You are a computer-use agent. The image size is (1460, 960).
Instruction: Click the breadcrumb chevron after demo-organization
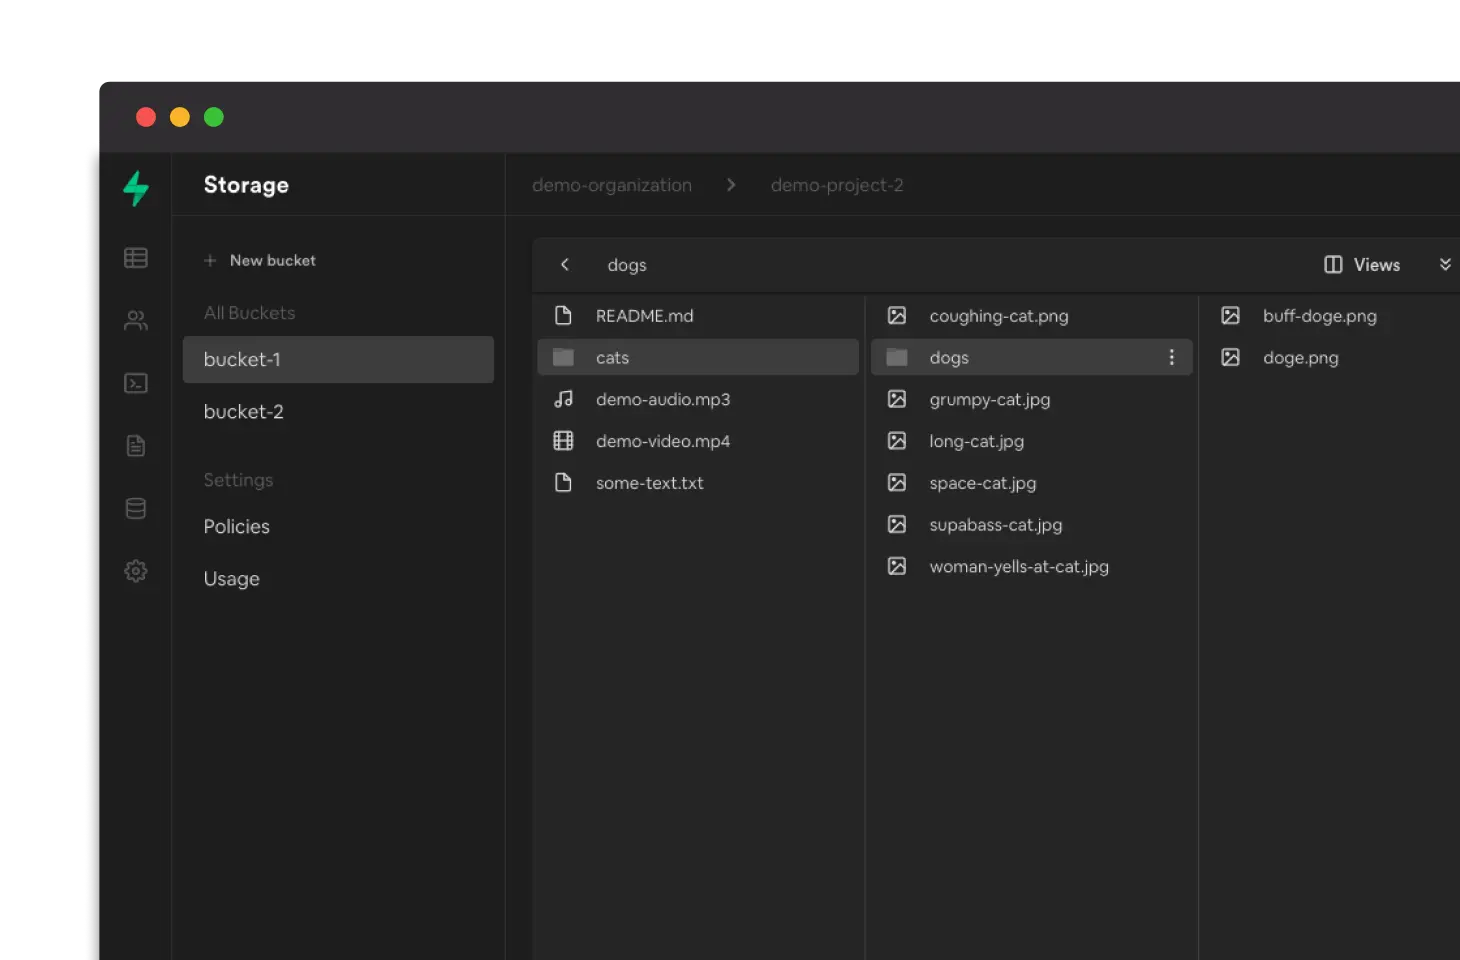point(731,185)
